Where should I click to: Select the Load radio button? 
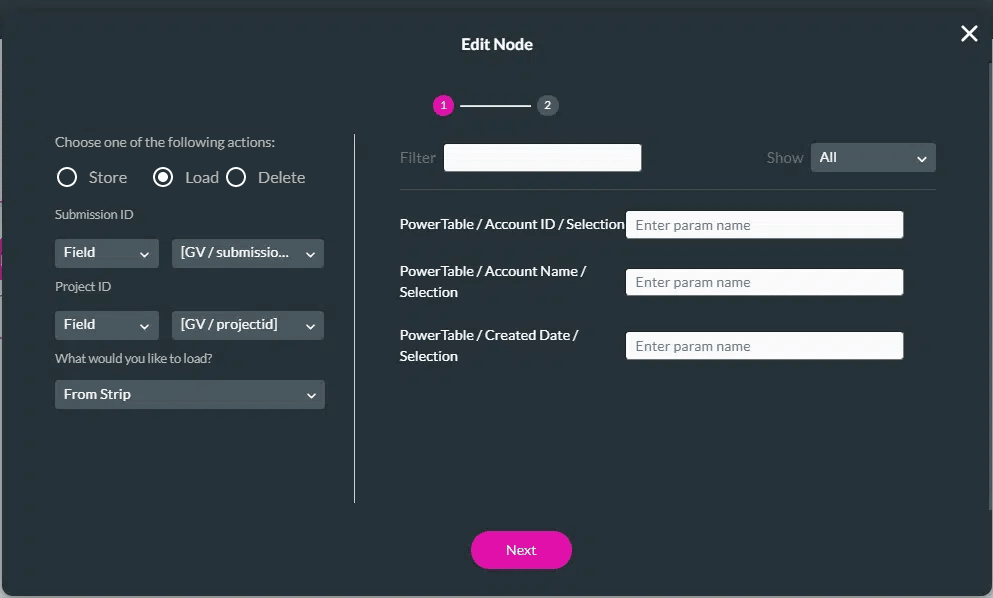pyautogui.click(x=163, y=178)
